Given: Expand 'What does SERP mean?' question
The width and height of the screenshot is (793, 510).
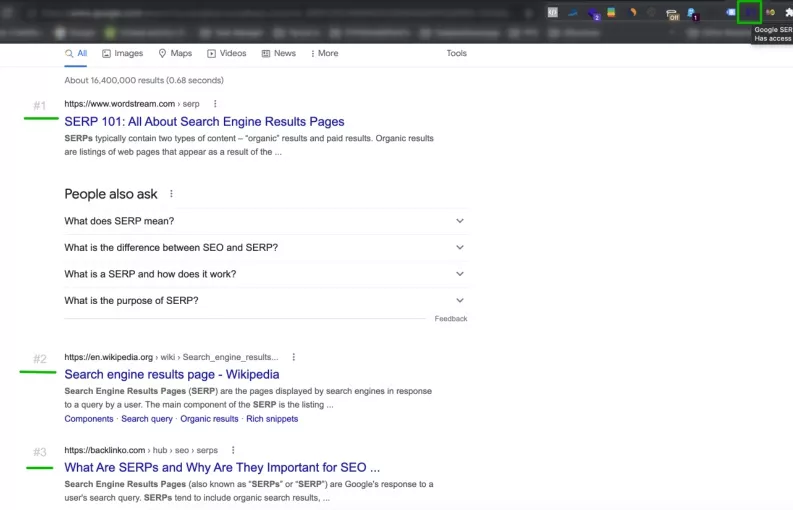Looking at the screenshot, I should (265, 221).
